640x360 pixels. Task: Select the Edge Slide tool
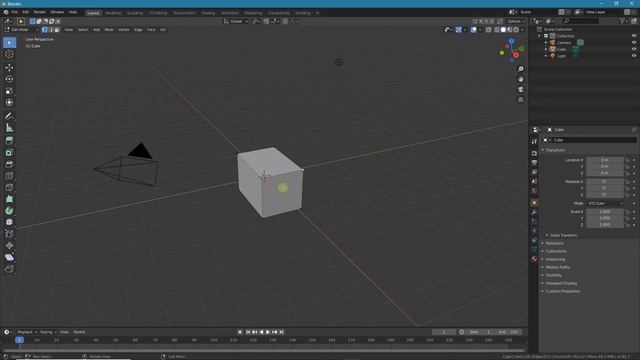coord(9,234)
